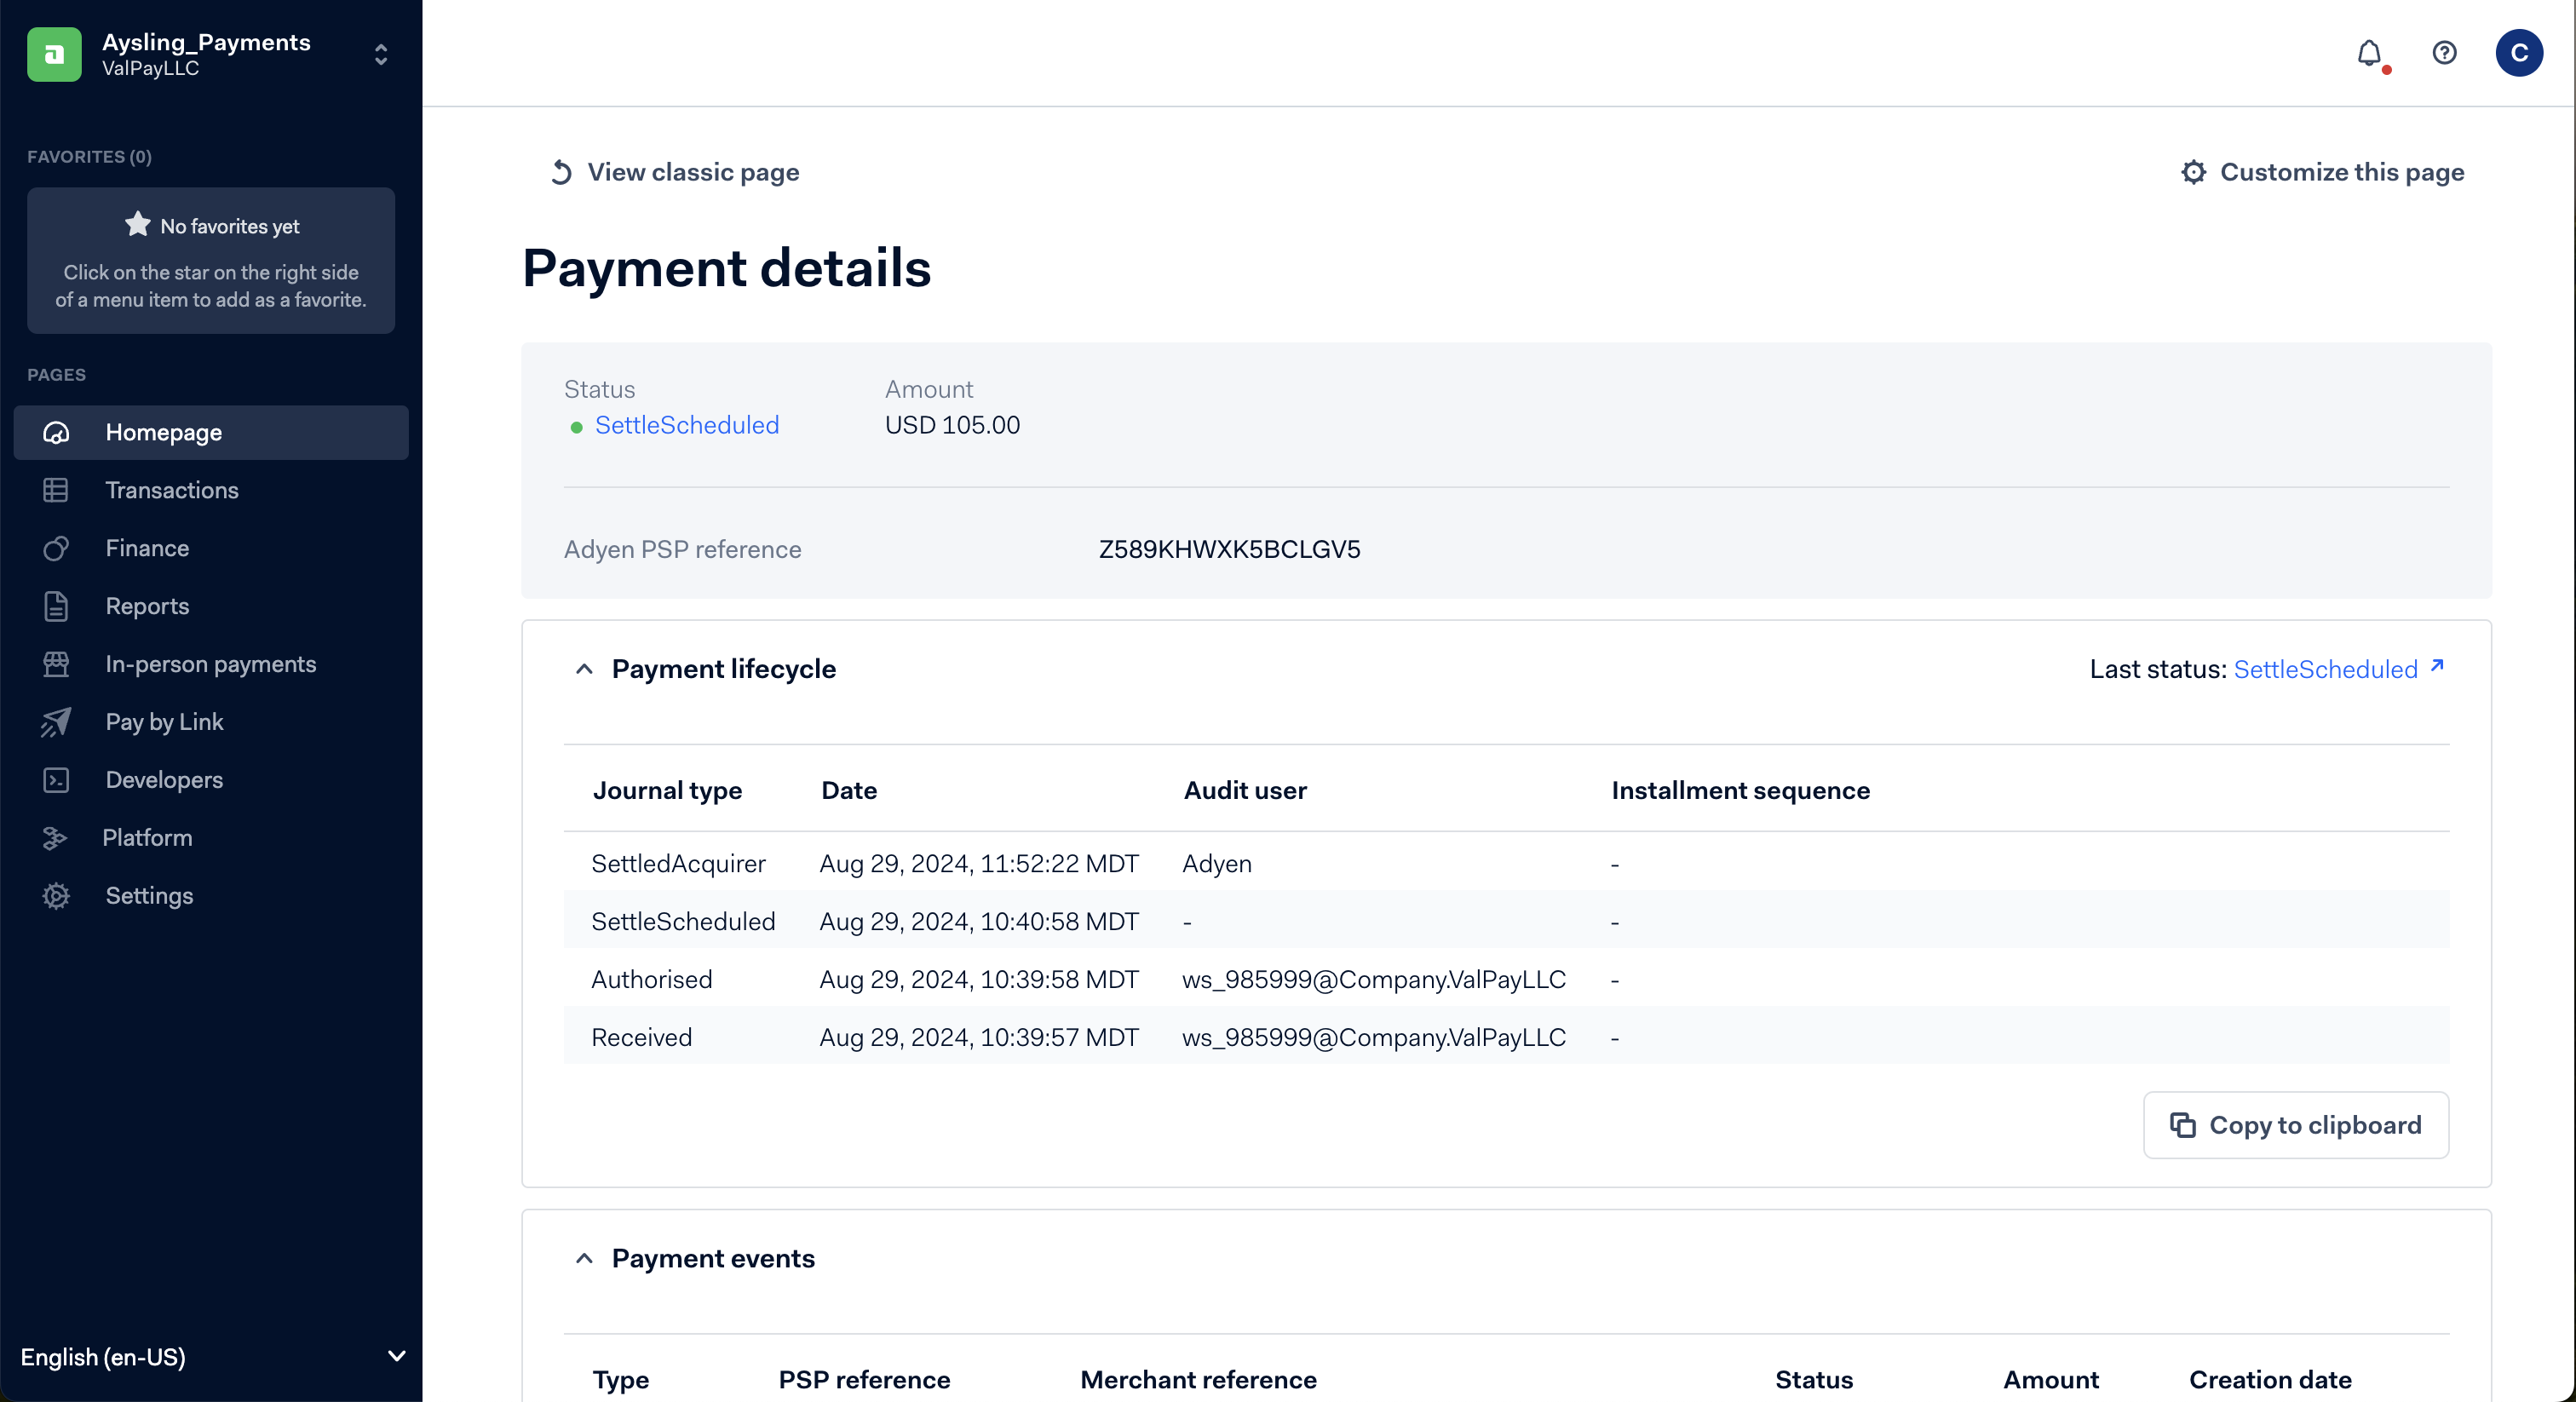This screenshot has height=1402, width=2576.
Task: Open the Aysling_Payments account switcher
Action: click(x=380, y=54)
